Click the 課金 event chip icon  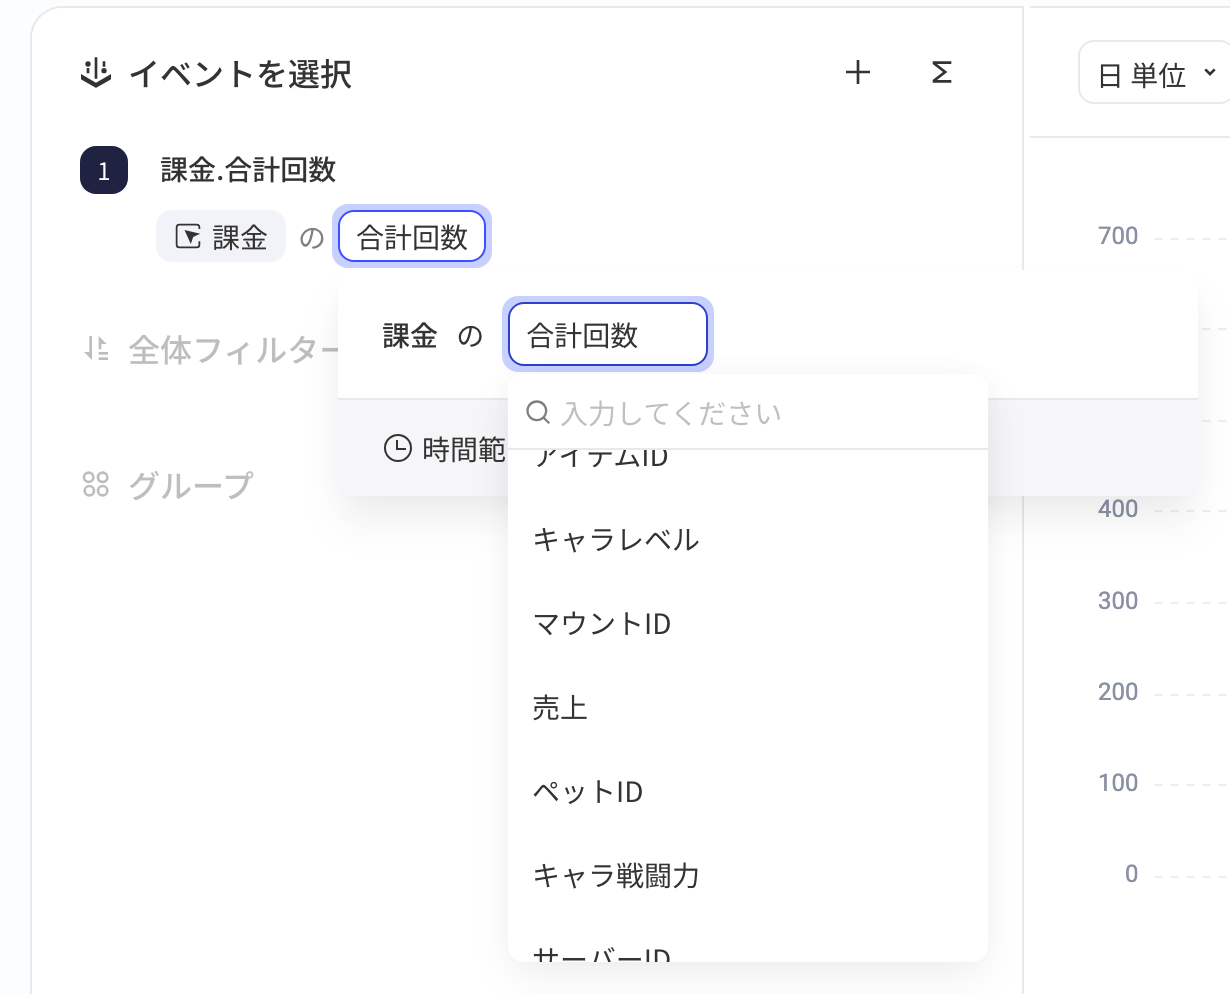coord(188,237)
